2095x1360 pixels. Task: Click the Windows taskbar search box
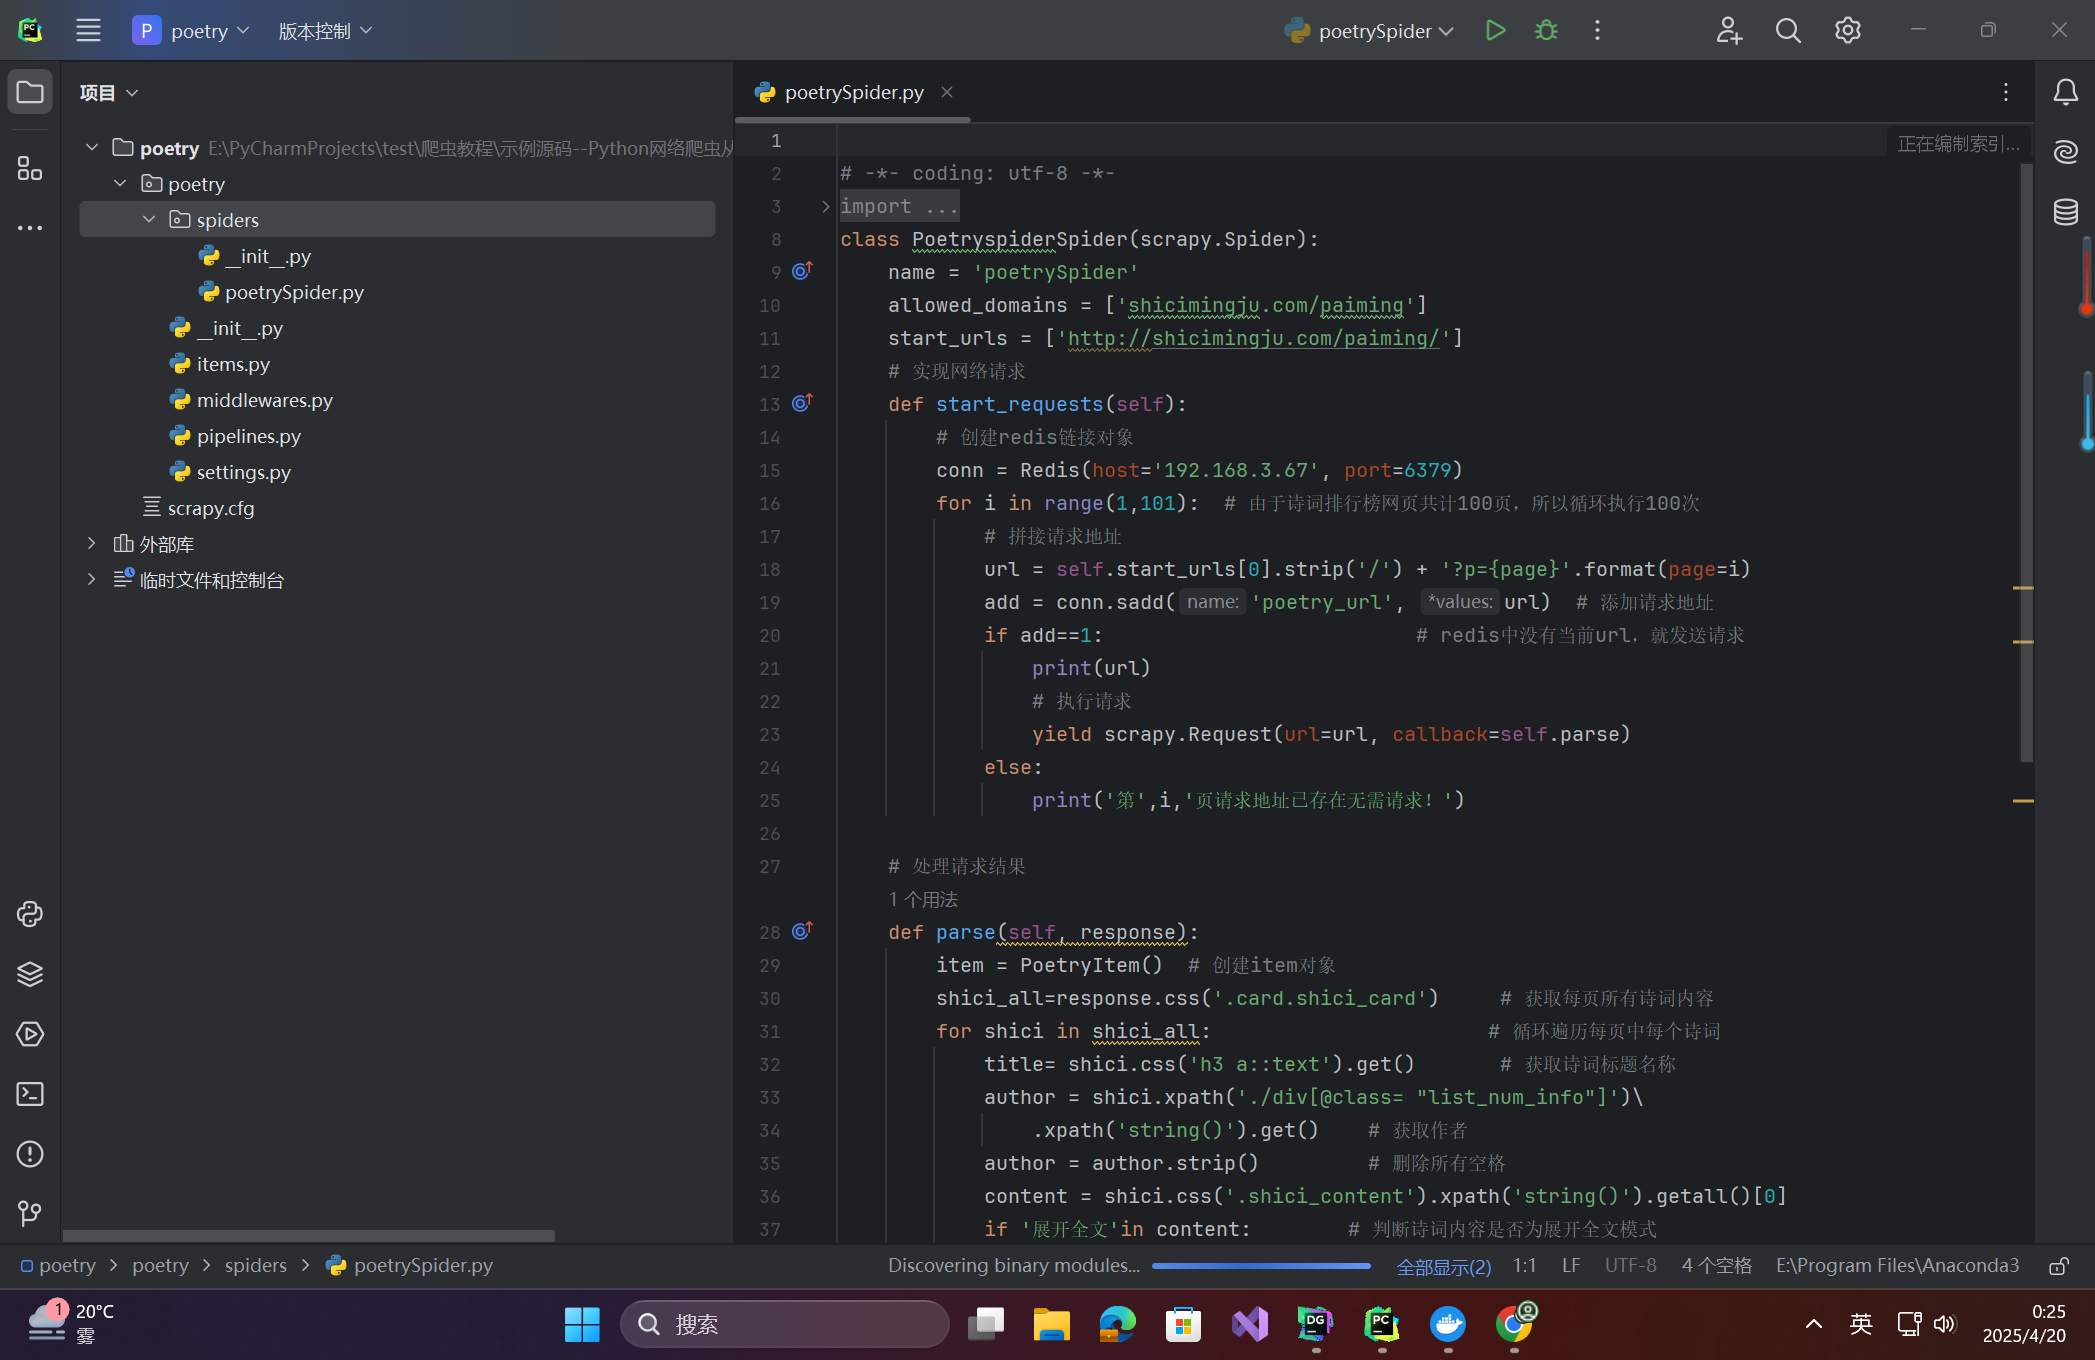(785, 1324)
